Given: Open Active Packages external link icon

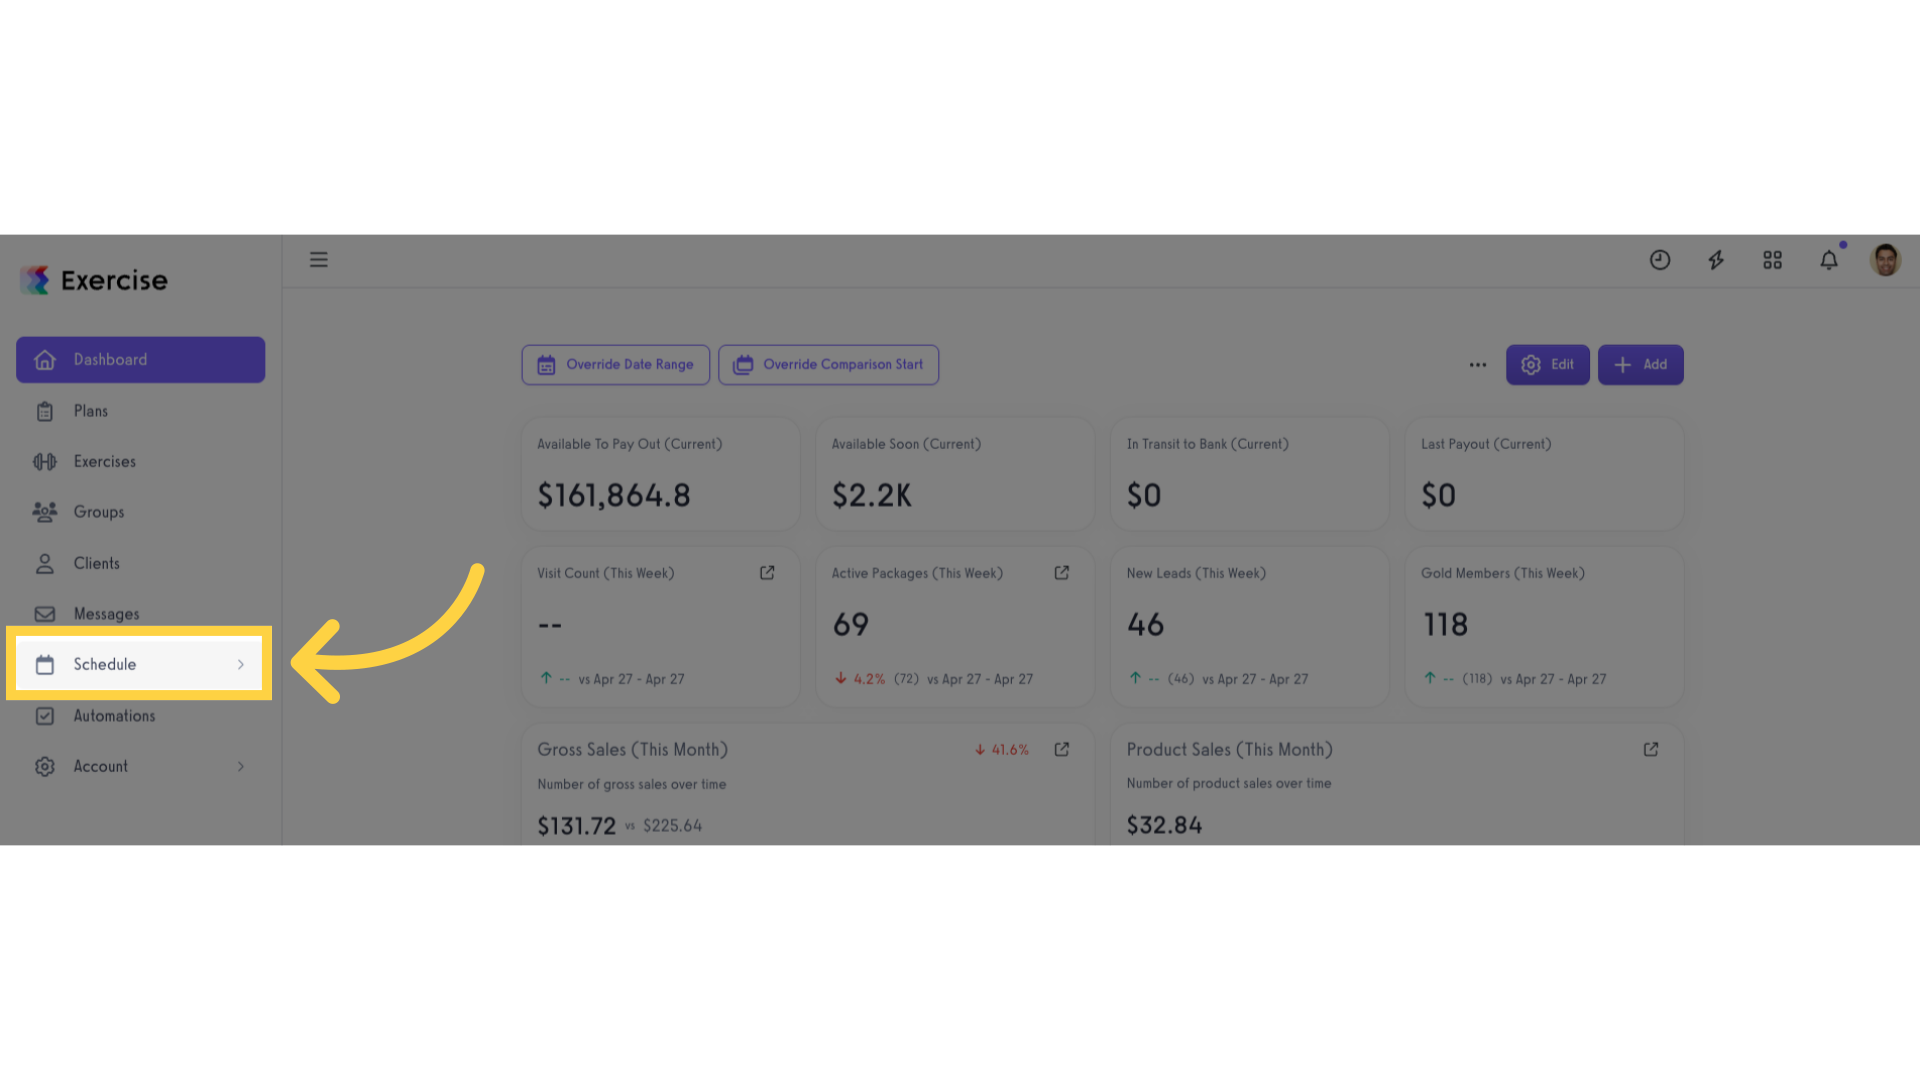Looking at the screenshot, I should tap(1062, 573).
